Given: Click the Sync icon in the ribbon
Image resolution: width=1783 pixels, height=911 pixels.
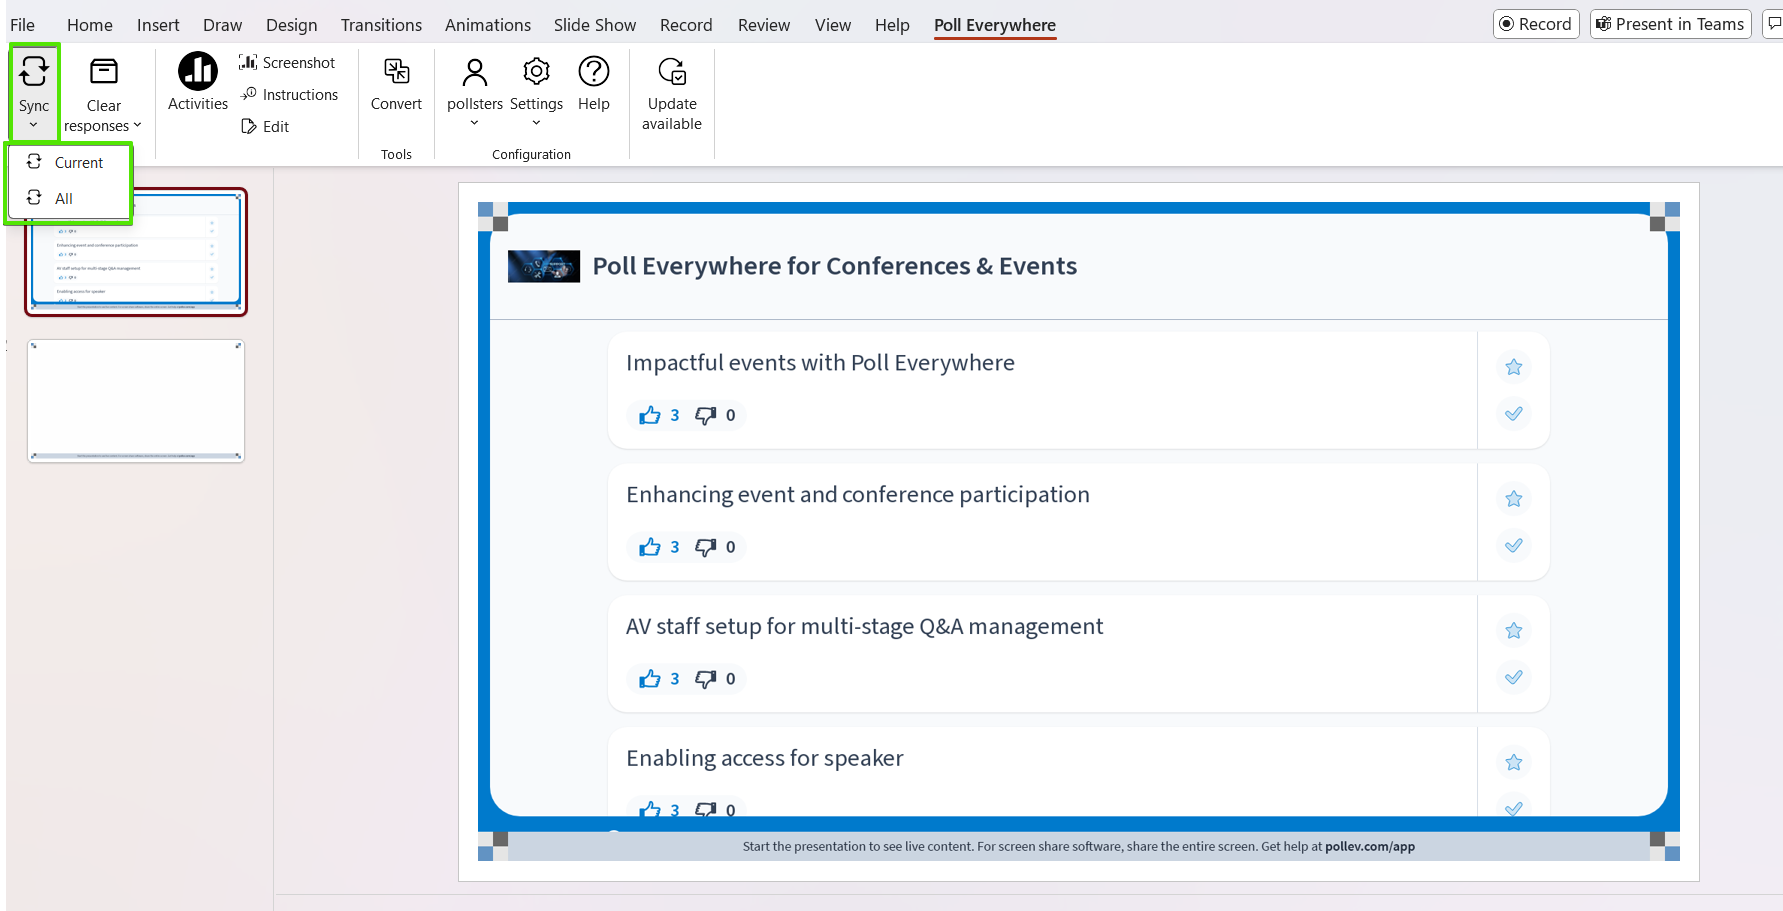Looking at the screenshot, I should click(x=34, y=71).
